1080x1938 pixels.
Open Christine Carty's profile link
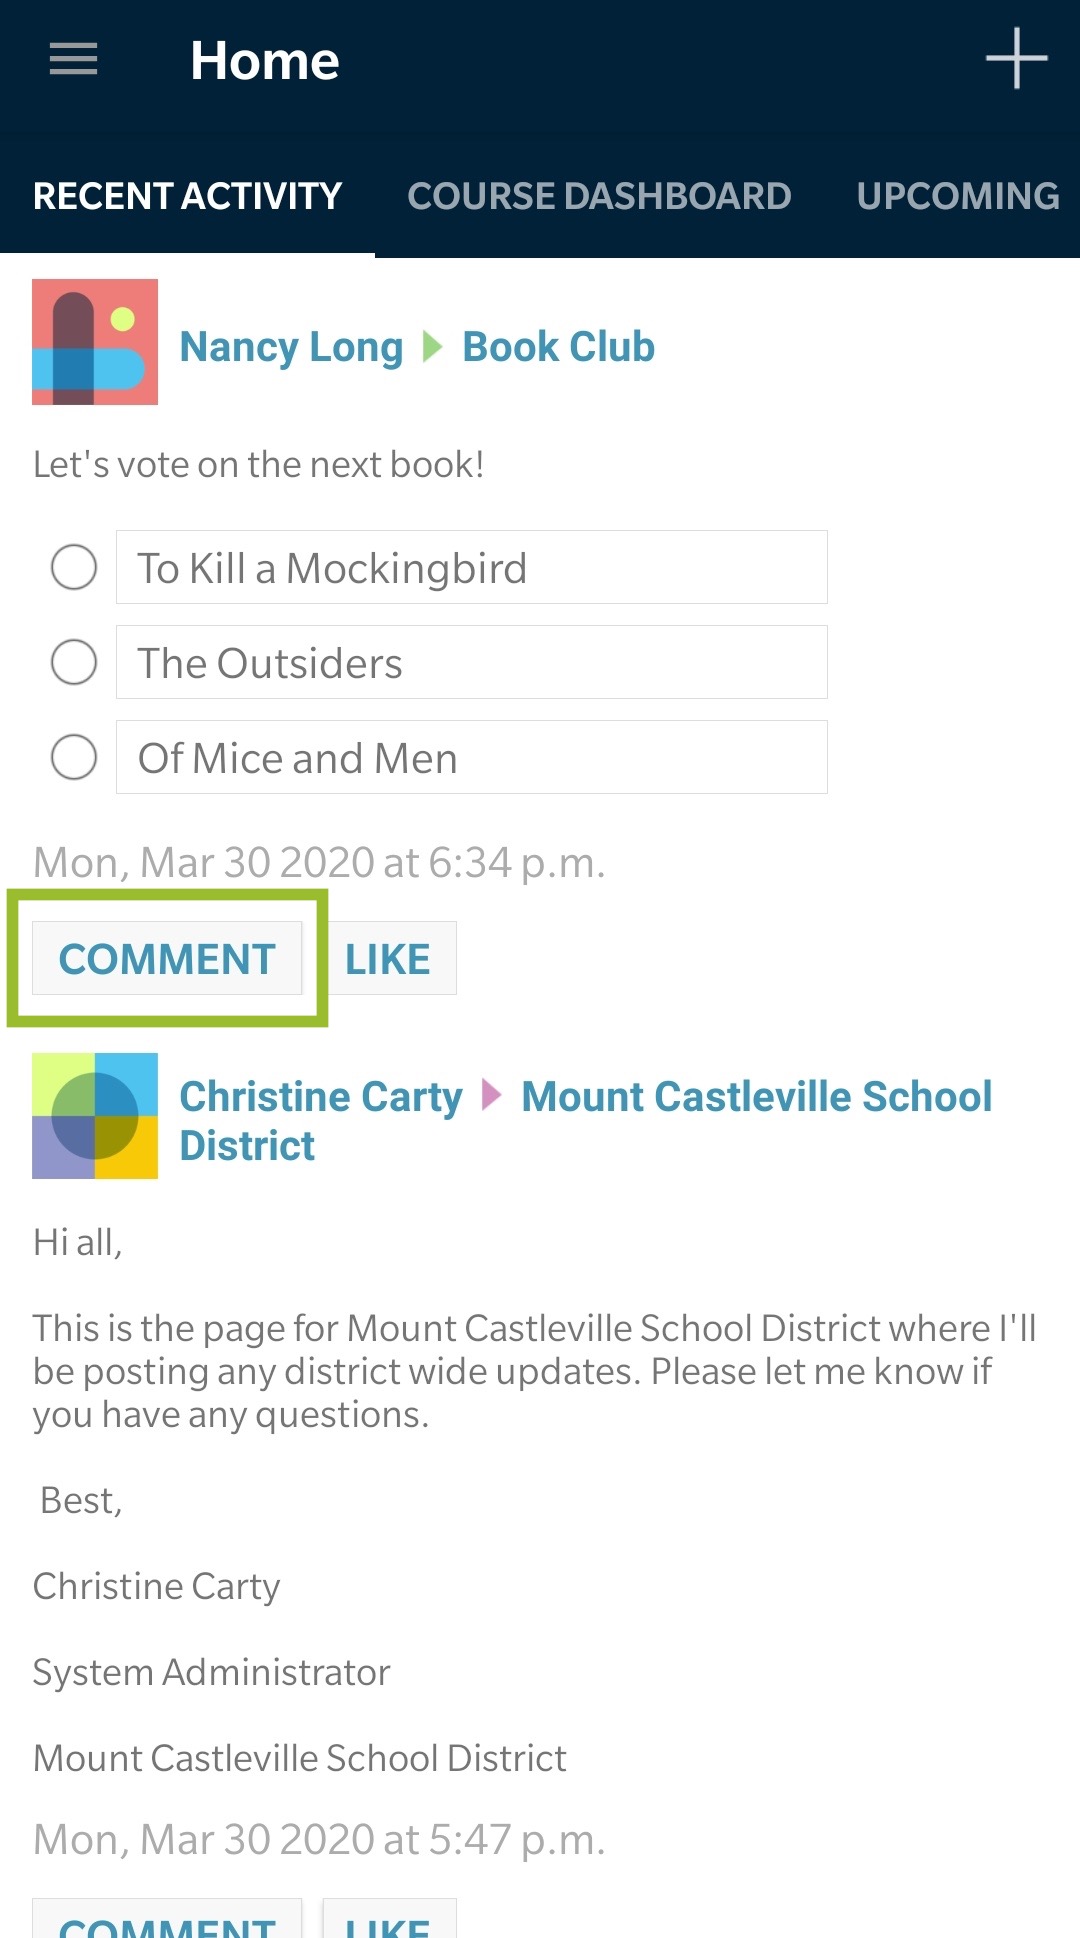[x=320, y=1097]
